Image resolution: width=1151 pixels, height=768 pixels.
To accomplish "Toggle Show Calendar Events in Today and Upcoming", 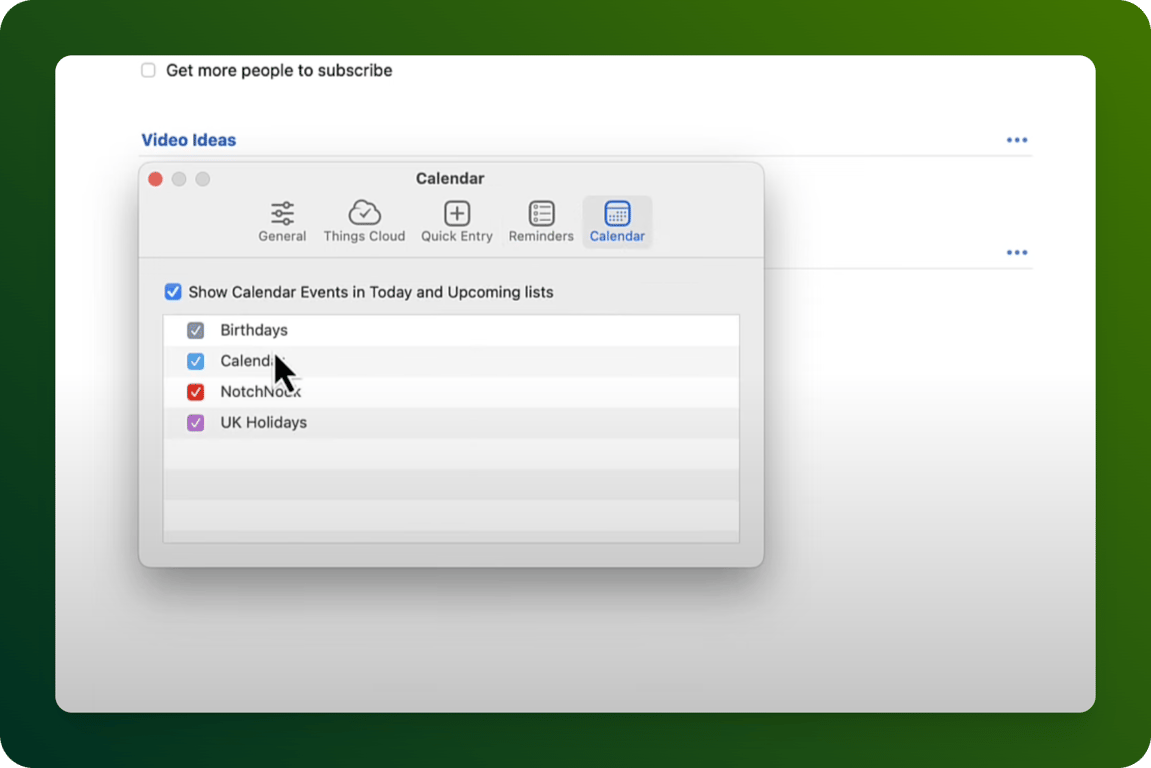I will tap(173, 291).
